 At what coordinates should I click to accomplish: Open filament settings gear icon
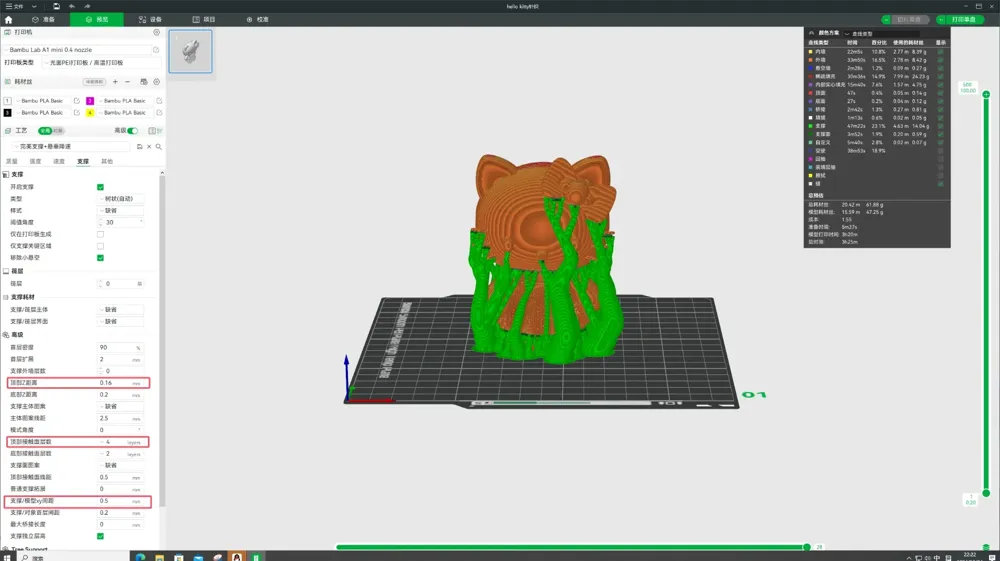(156, 82)
